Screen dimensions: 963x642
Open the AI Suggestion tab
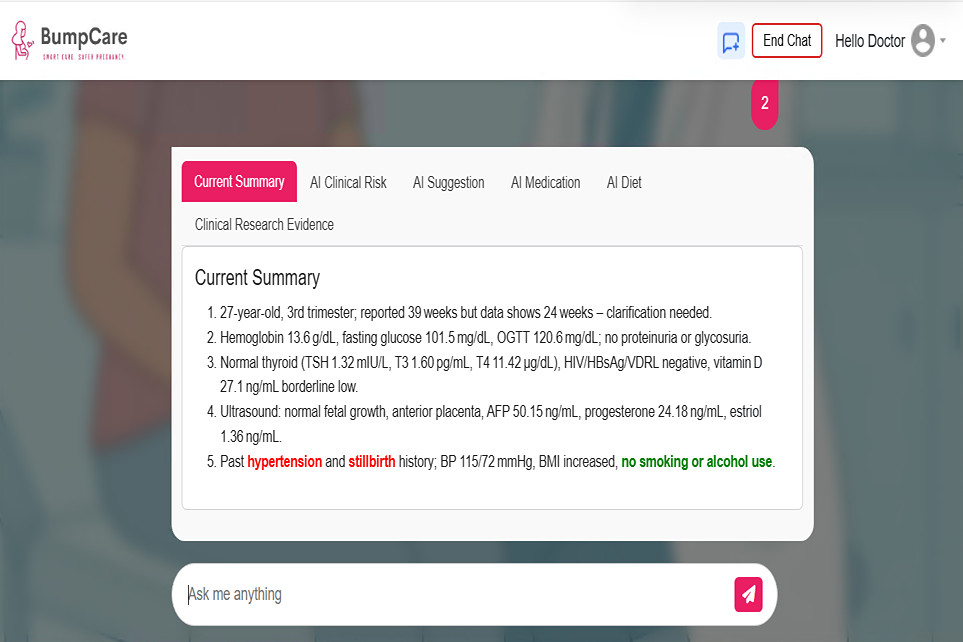[x=448, y=182]
